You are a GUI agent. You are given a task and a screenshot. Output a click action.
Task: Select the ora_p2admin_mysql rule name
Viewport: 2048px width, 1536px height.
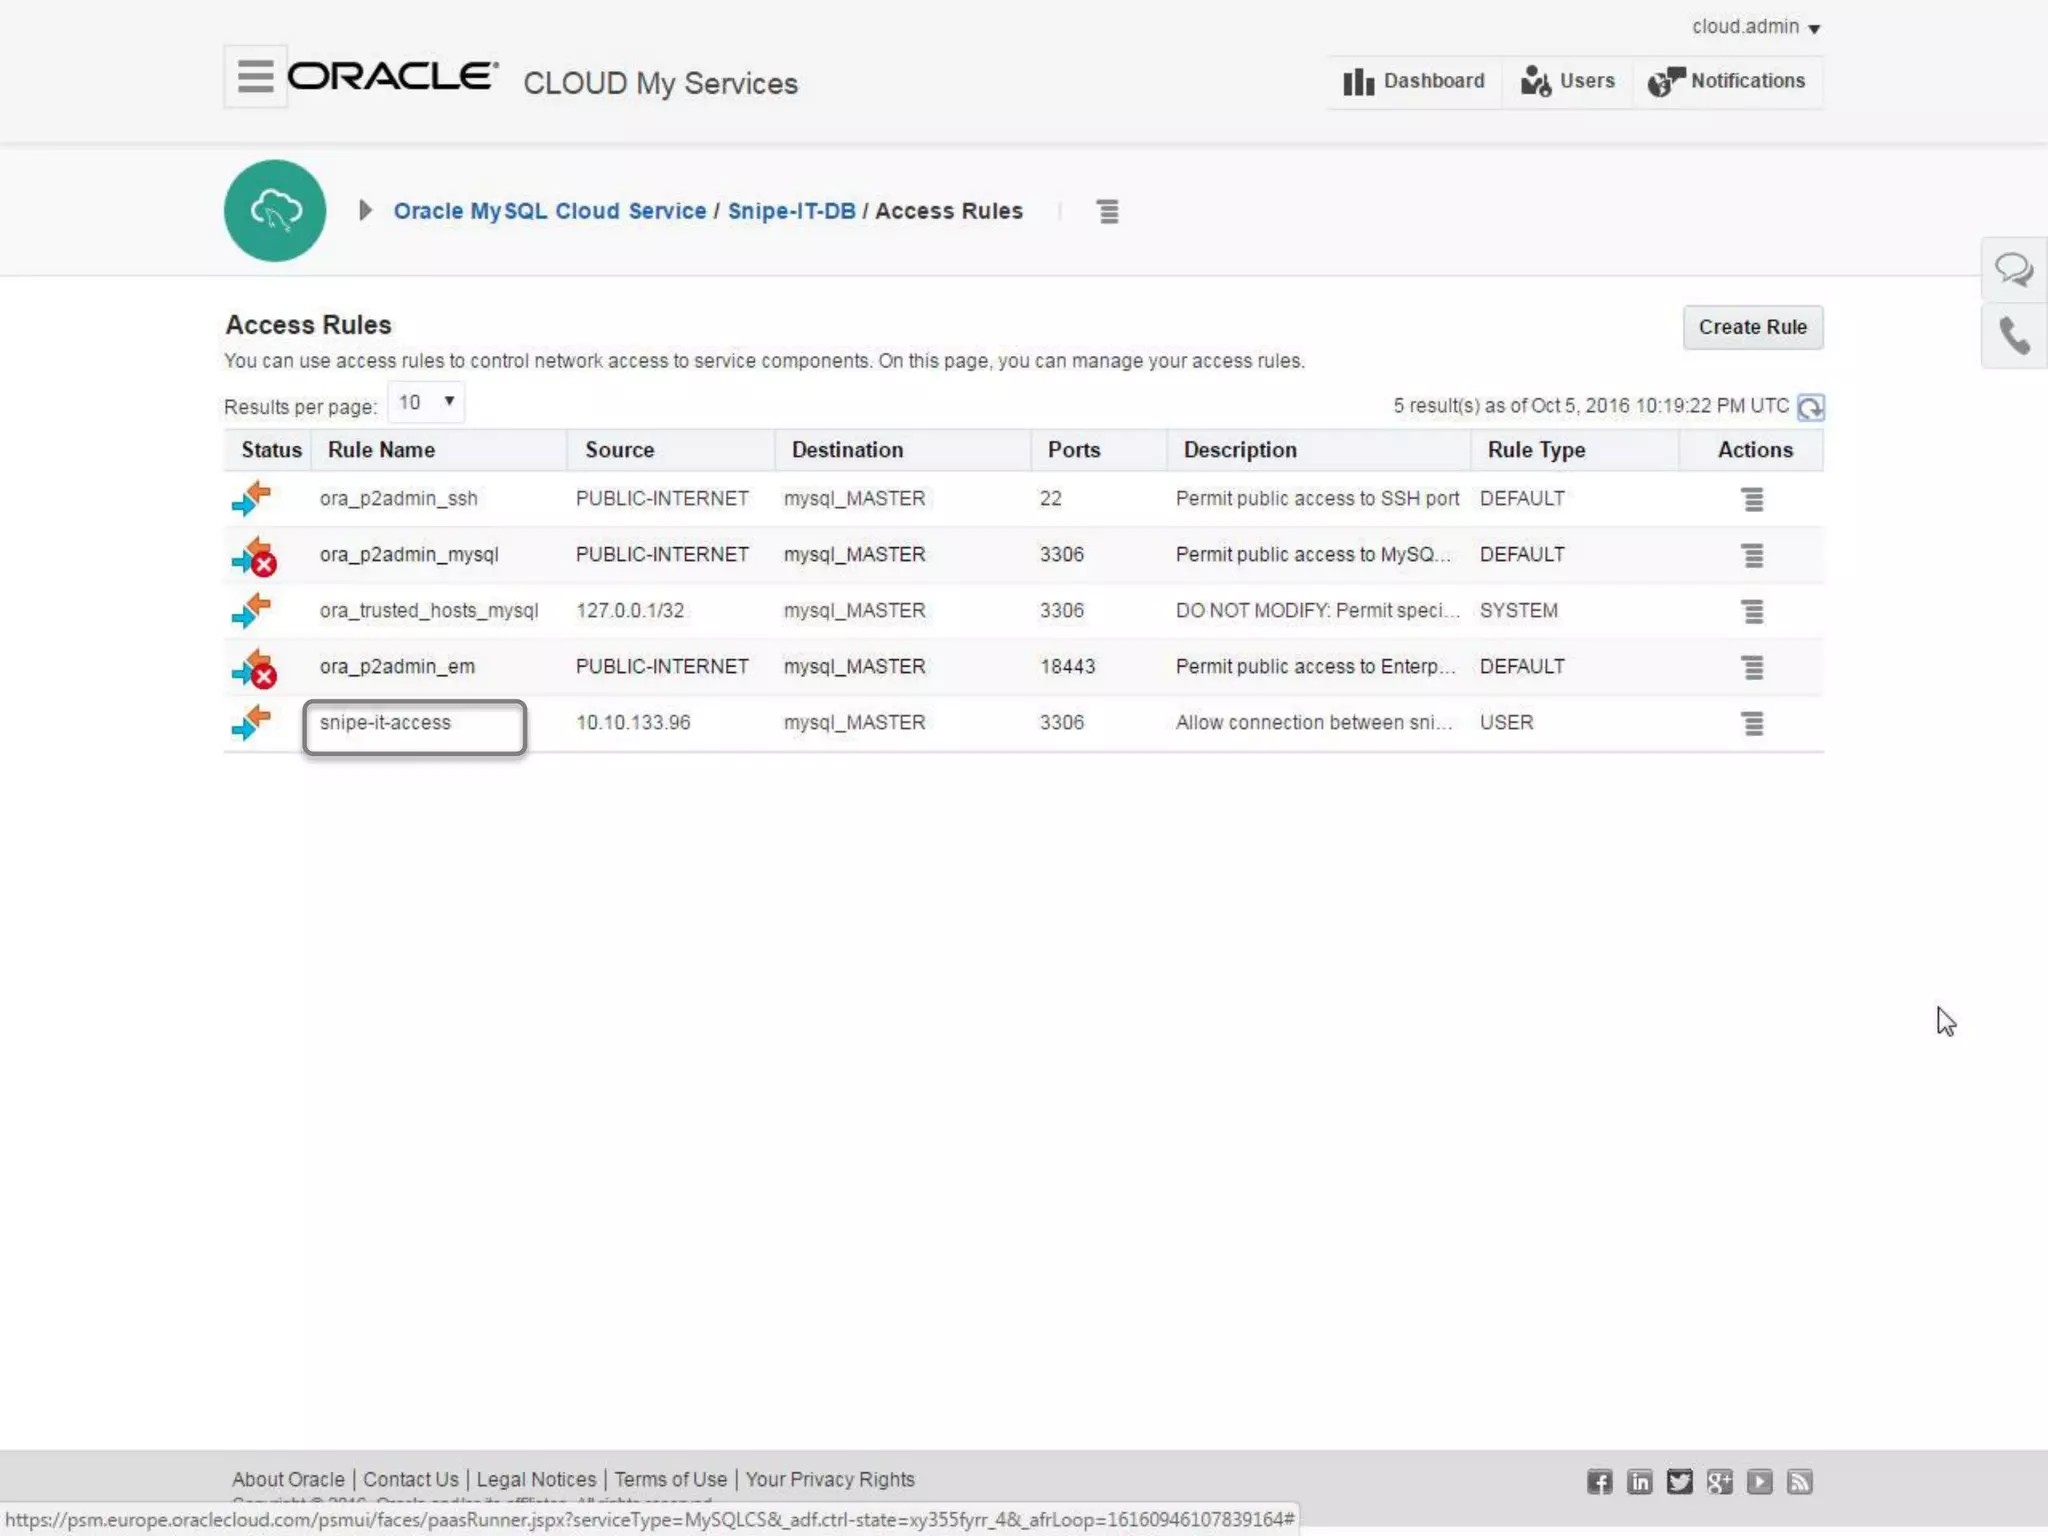click(x=408, y=555)
